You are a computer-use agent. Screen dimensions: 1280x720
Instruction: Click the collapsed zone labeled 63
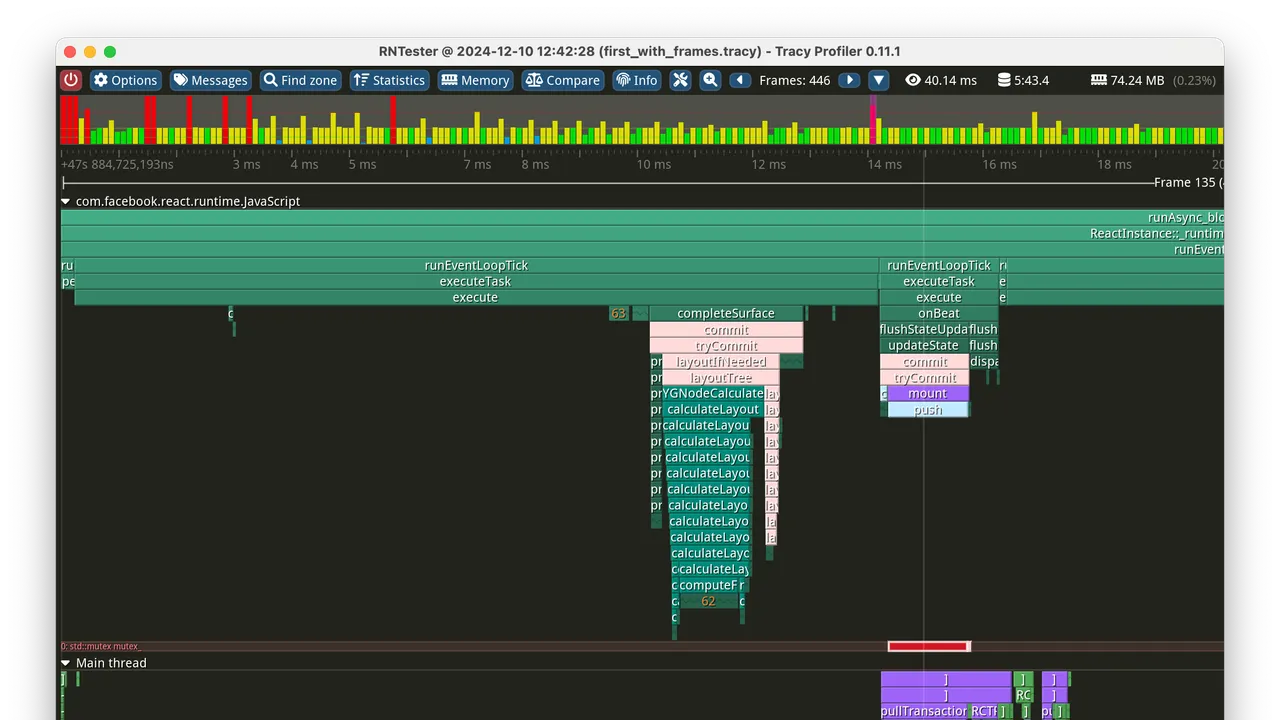tap(618, 313)
